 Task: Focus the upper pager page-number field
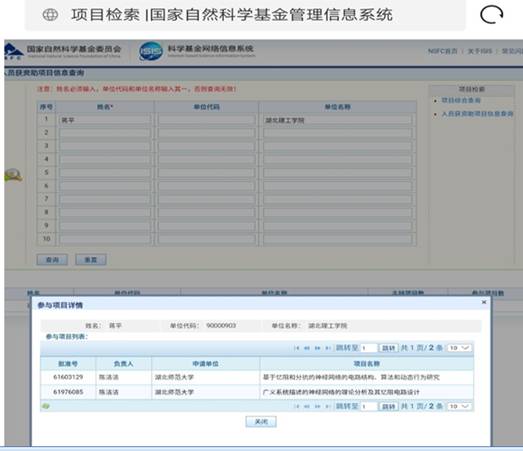pyautogui.click(x=369, y=348)
